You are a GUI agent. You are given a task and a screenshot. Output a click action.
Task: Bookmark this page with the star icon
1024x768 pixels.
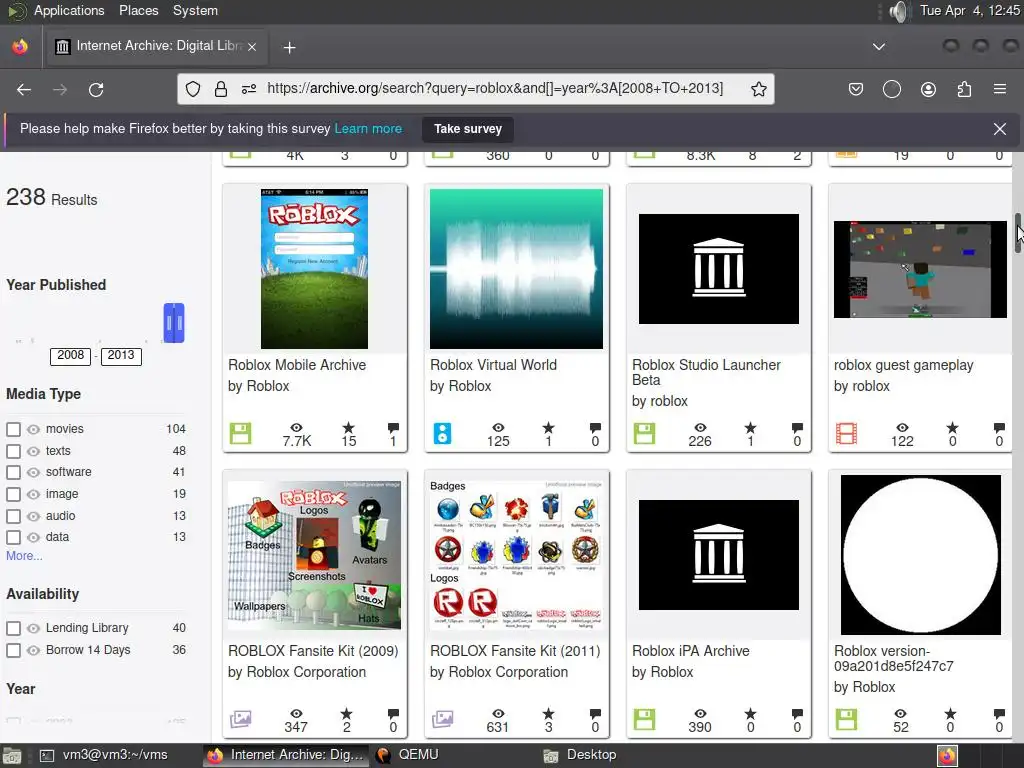(758, 89)
